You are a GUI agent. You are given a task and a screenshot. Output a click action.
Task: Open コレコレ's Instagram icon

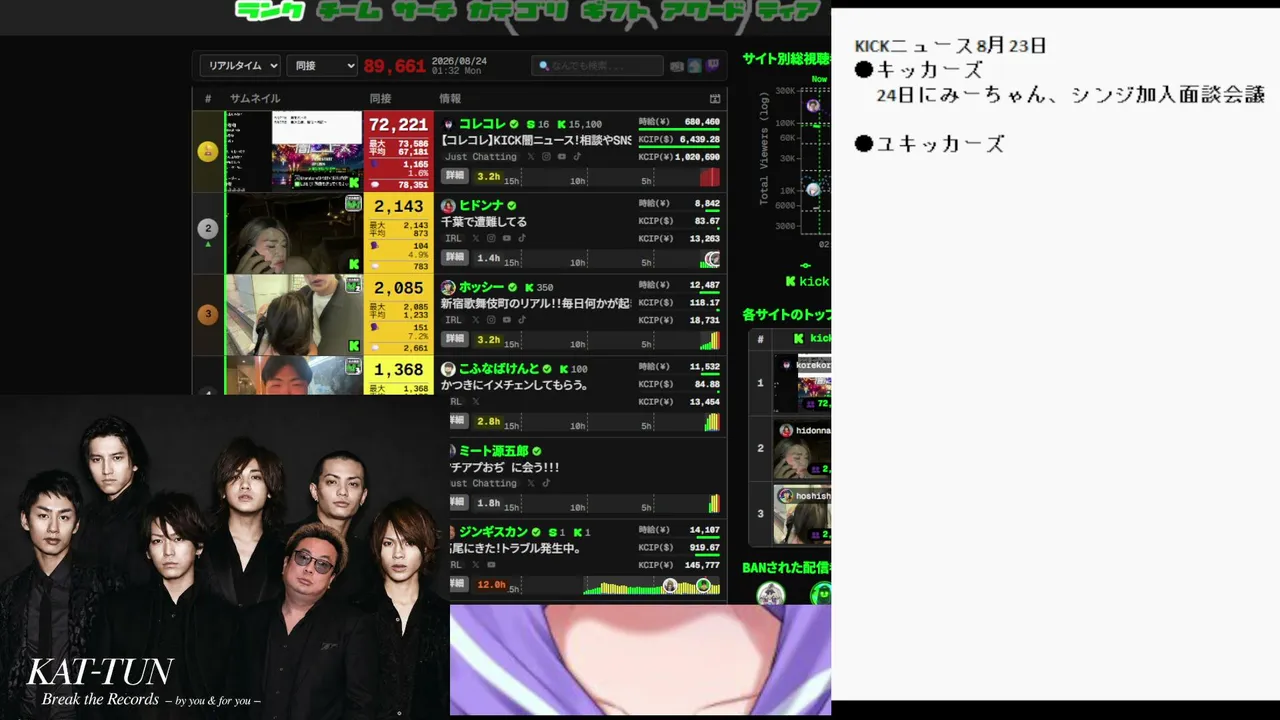click(546, 157)
